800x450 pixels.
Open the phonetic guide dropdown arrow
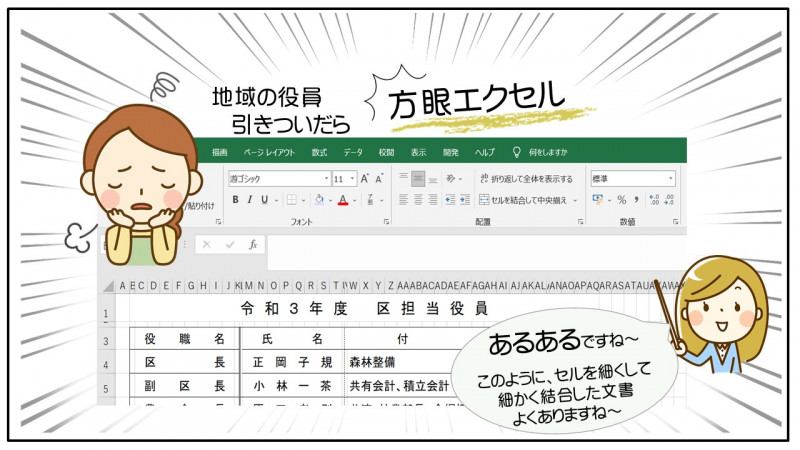pyautogui.click(x=381, y=201)
